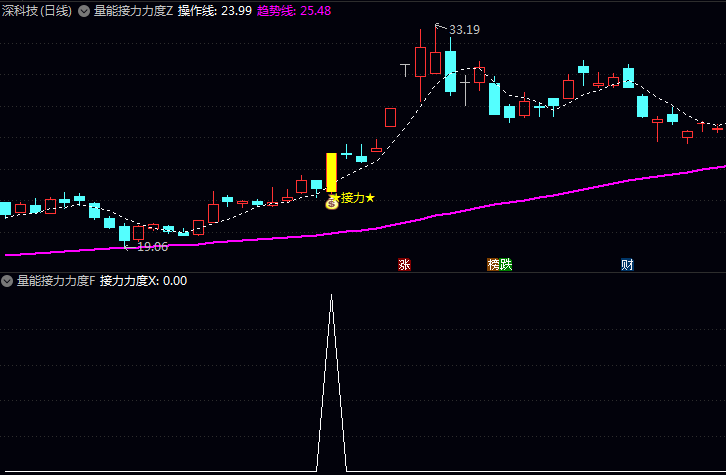Click the 榜 event marker
This screenshot has height=475, width=726.
coord(494,264)
